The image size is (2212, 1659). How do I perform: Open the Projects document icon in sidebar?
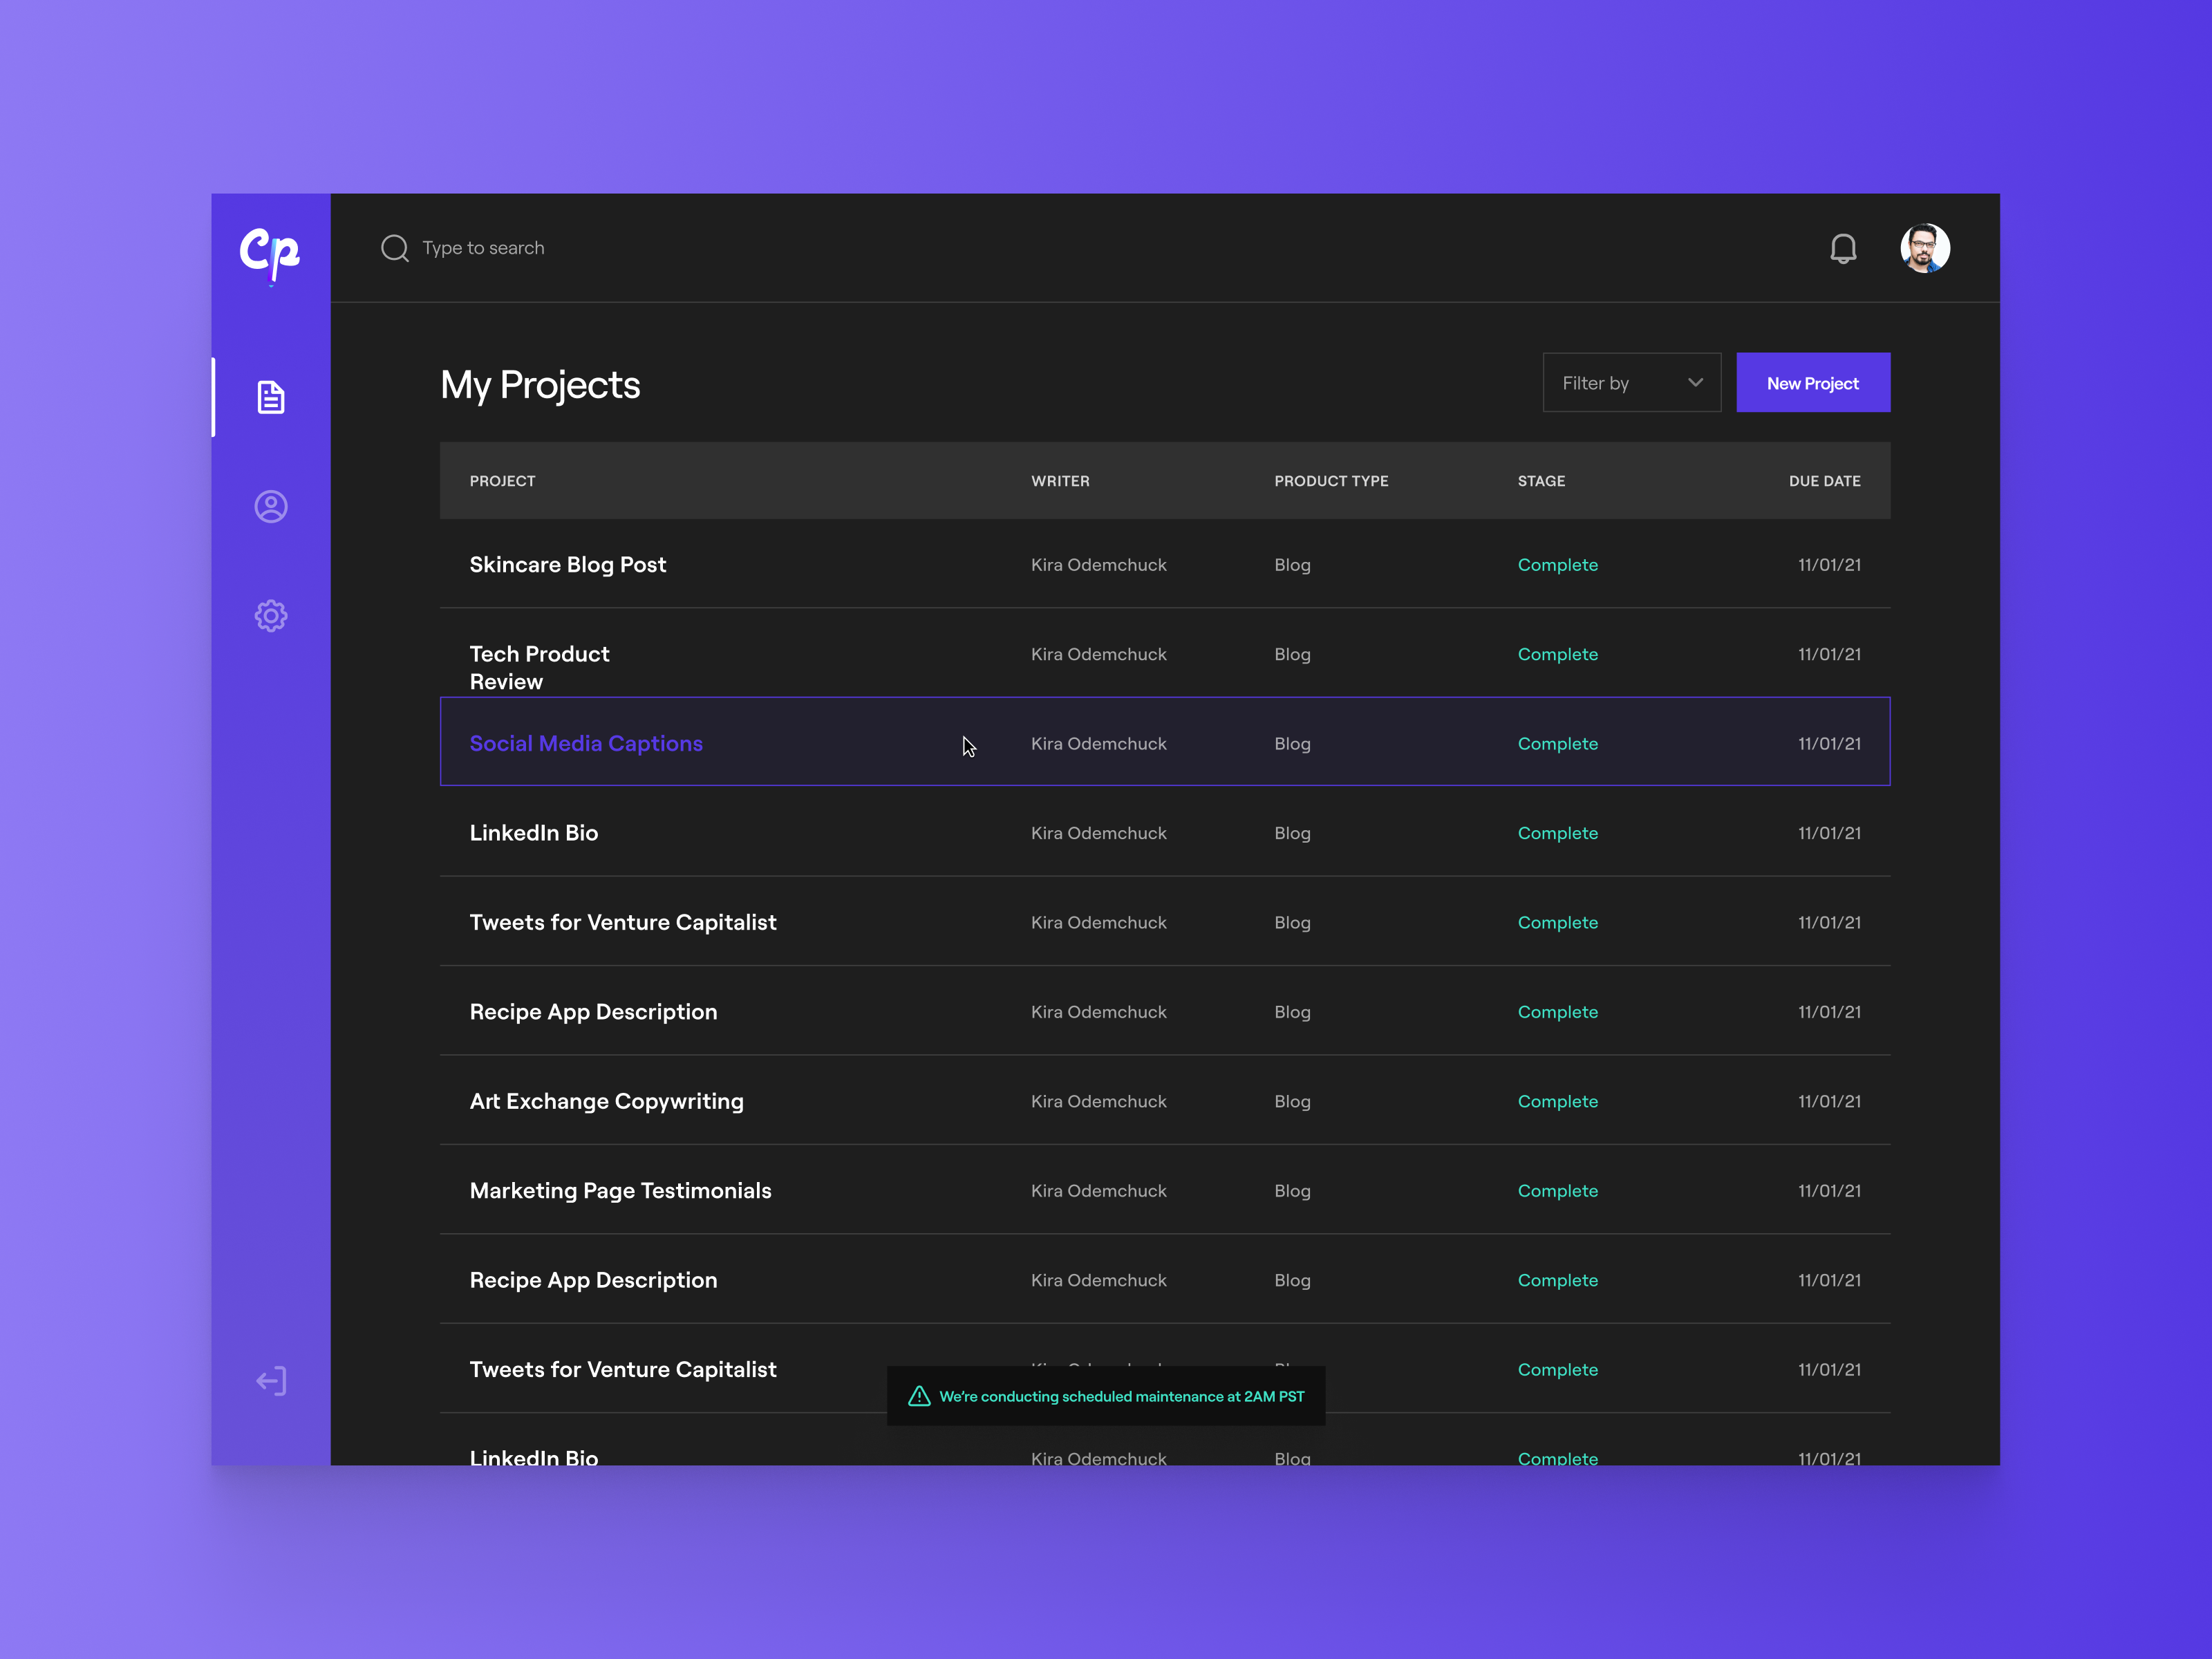click(x=271, y=397)
